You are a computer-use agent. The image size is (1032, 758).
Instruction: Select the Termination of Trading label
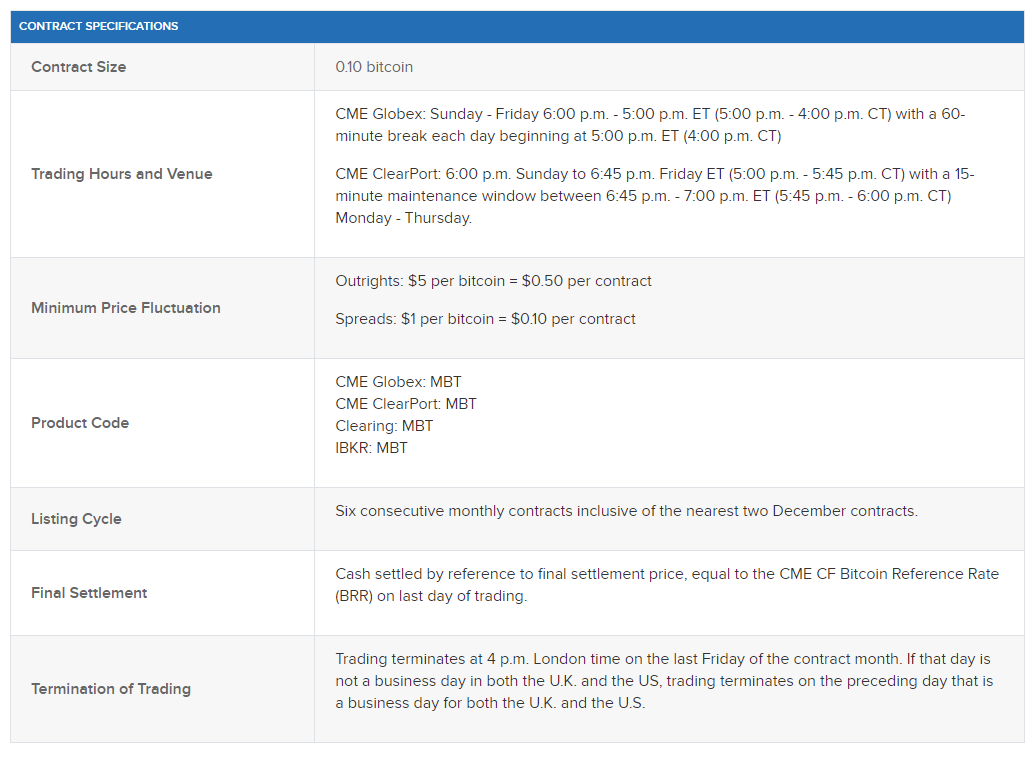[x=111, y=689]
